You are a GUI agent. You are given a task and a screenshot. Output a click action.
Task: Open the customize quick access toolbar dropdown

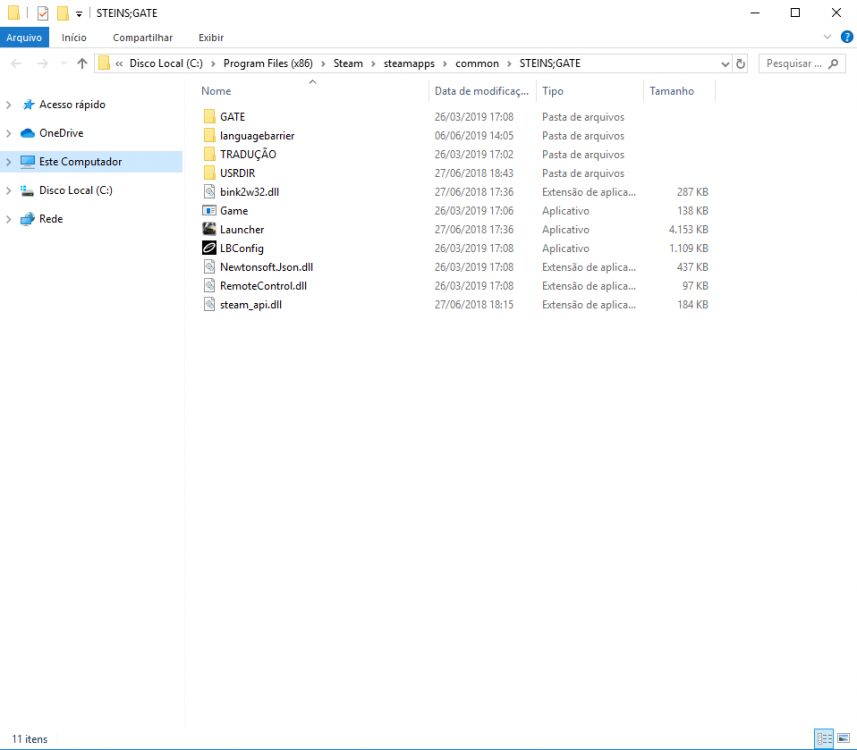click(x=79, y=14)
